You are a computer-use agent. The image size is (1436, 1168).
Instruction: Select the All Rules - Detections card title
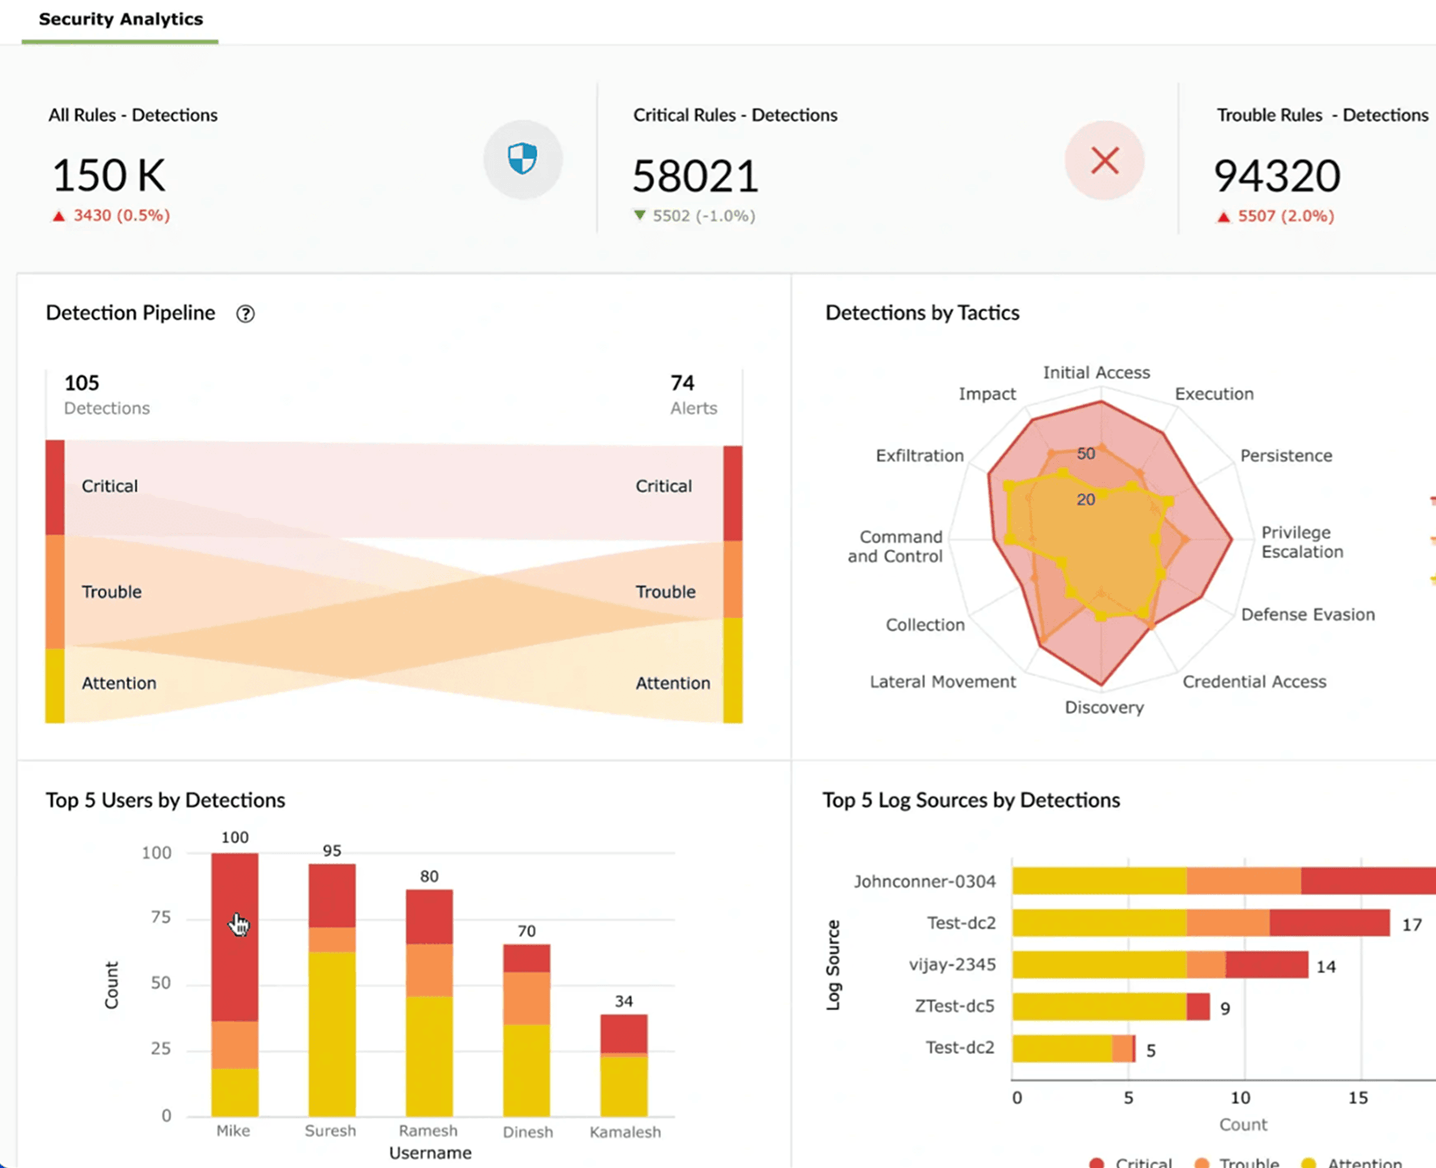(x=133, y=115)
